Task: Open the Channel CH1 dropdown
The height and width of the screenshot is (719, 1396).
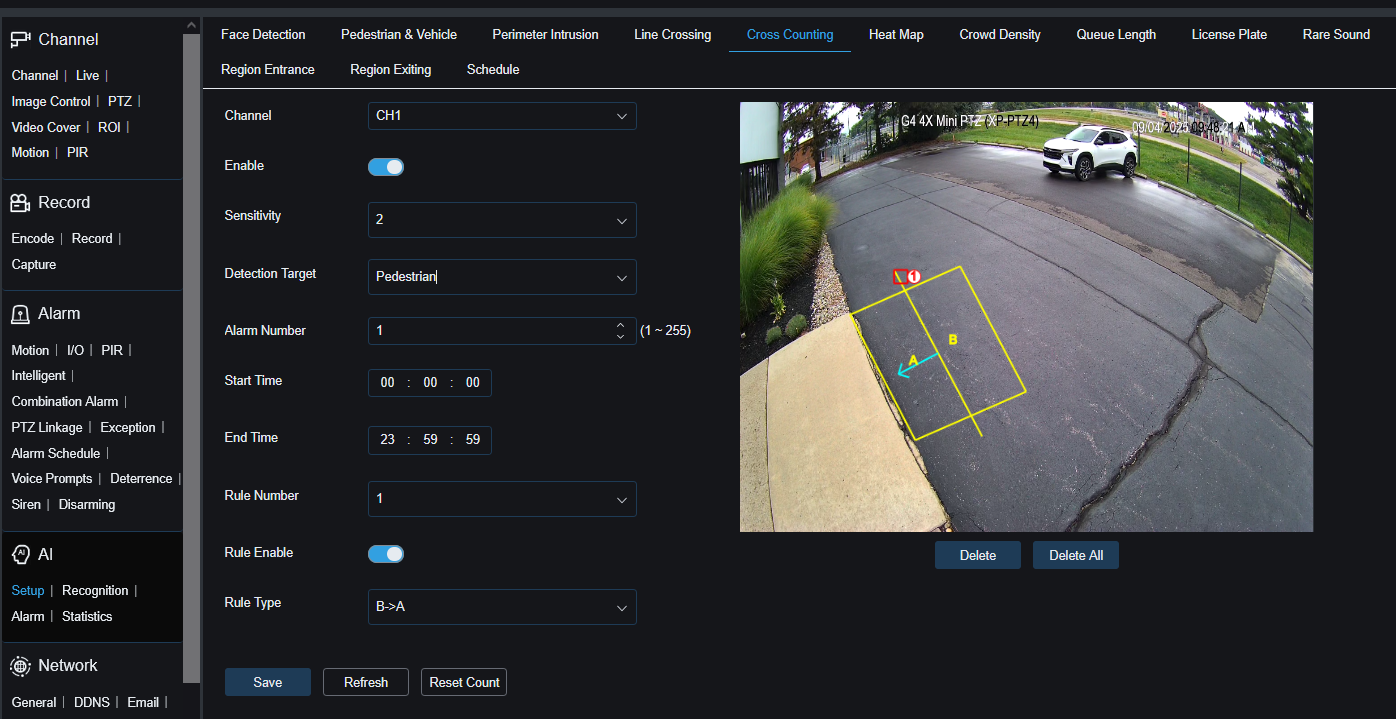Action: tap(502, 116)
